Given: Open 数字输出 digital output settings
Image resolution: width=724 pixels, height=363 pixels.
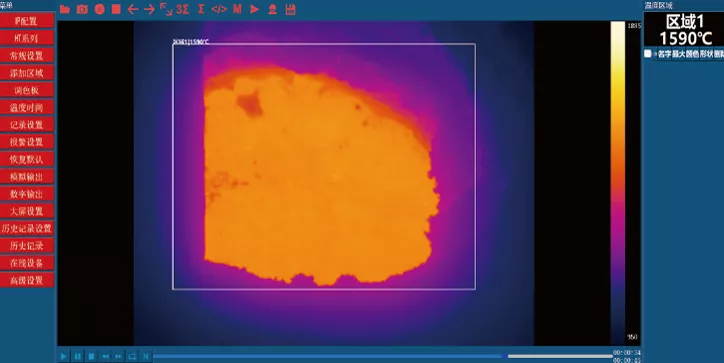Looking at the screenshot, I should pyautogui.click(x=27, y=194).
